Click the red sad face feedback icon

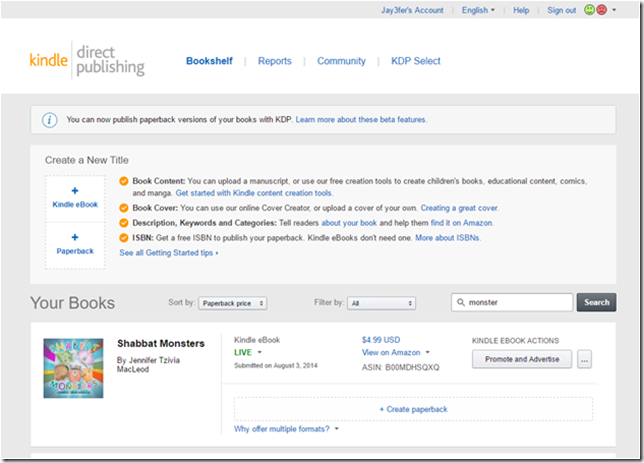(x=601, y=10)
